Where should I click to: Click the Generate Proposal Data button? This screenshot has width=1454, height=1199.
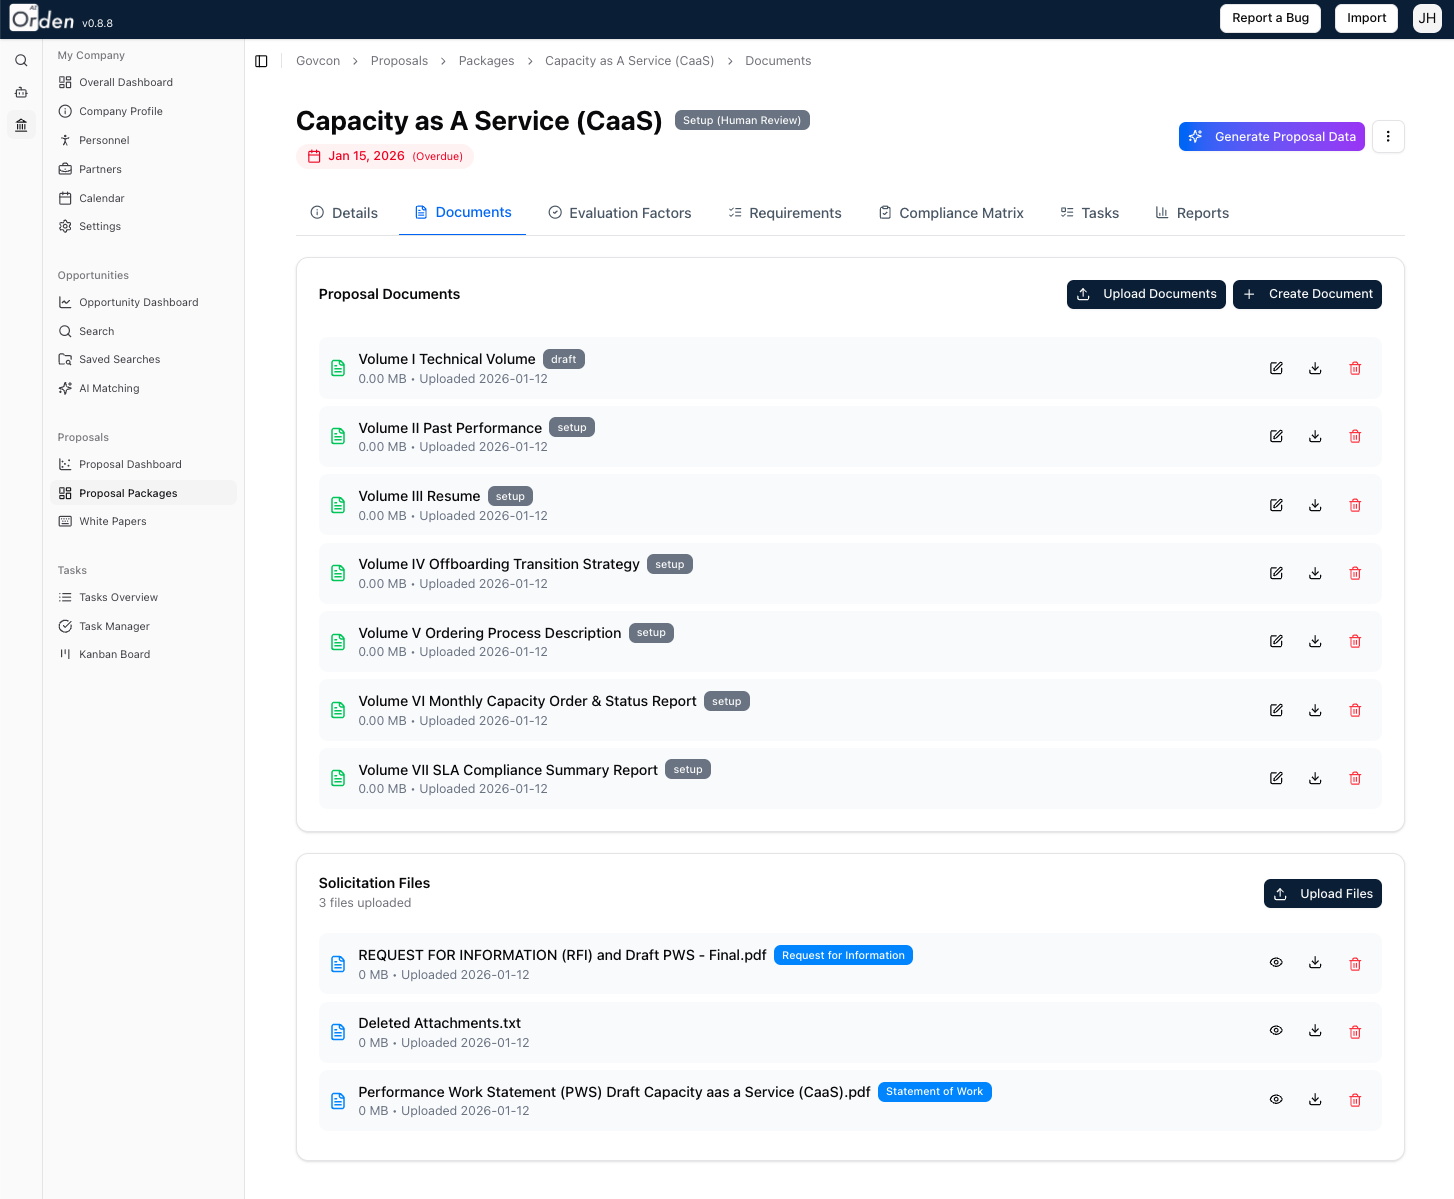(1272, 137)
